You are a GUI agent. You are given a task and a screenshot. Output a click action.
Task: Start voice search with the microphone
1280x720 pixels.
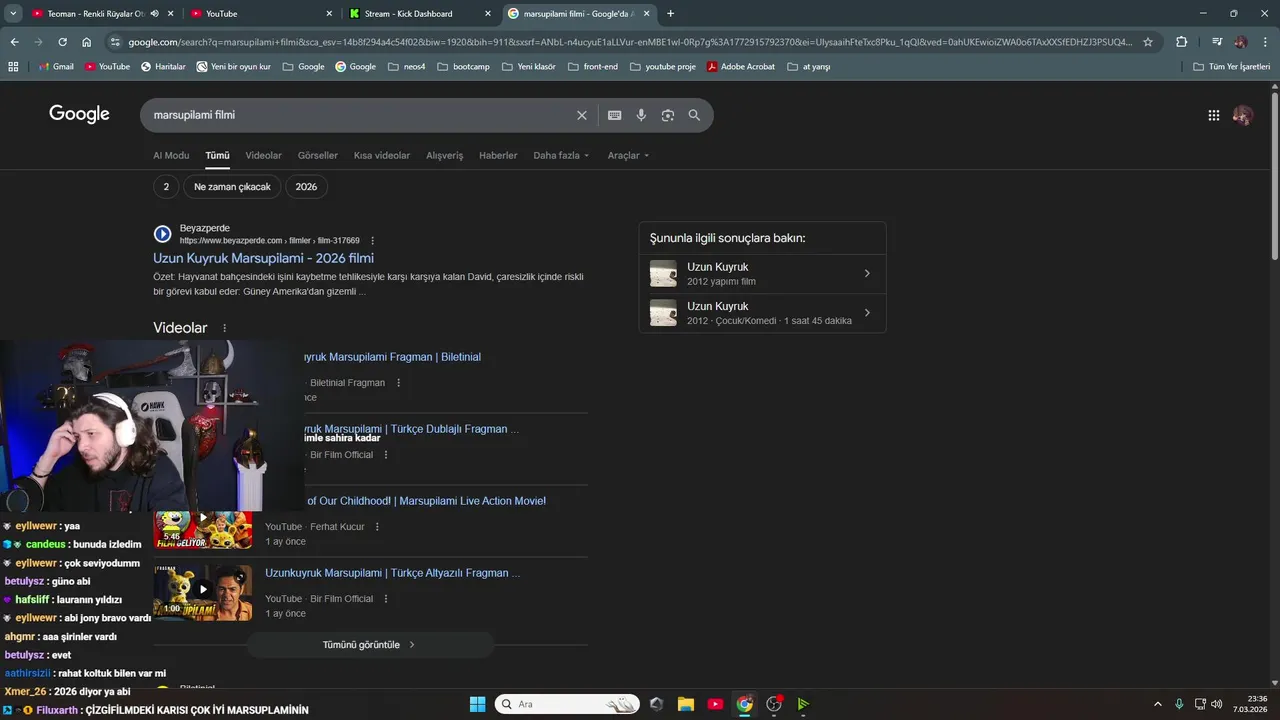(641, 115)
